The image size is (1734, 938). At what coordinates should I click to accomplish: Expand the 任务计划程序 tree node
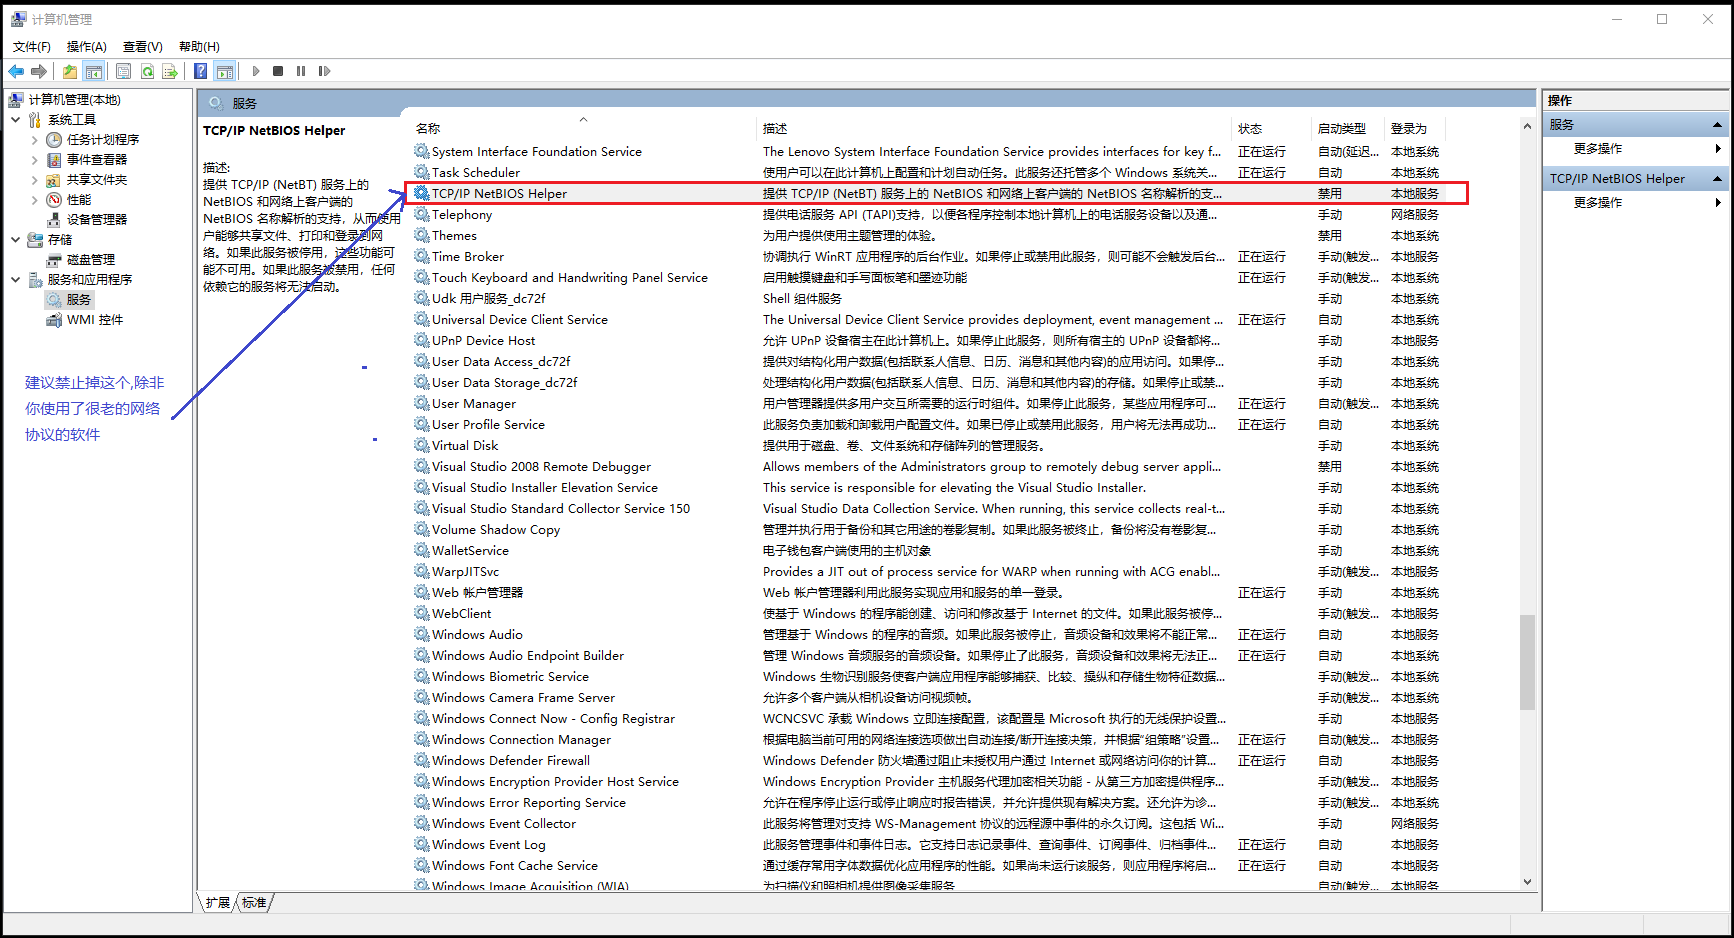[x=35, y=140]
